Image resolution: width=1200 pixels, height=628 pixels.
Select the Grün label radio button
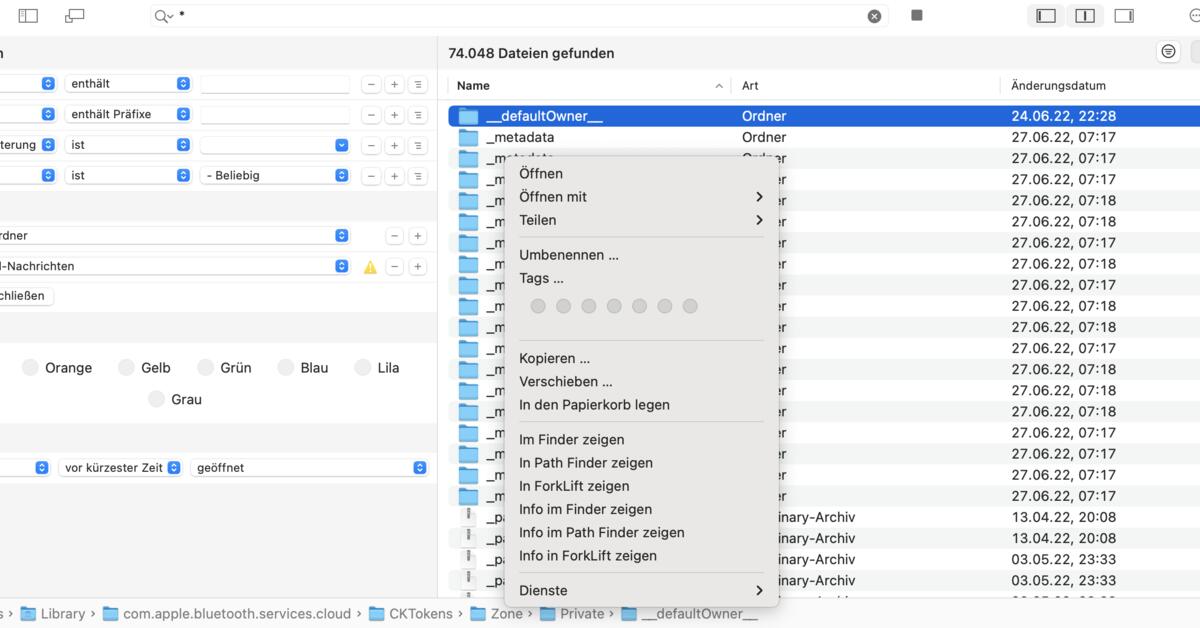205,368
